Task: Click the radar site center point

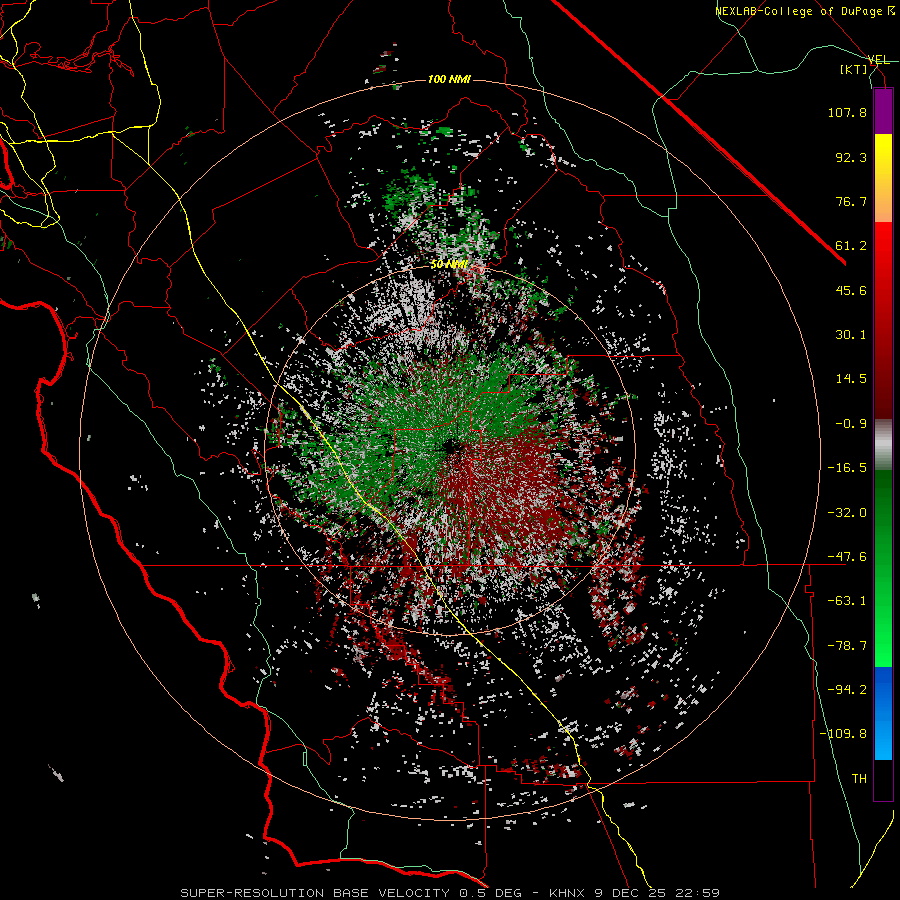Action: pyautogui.click(x=452, y=446)
